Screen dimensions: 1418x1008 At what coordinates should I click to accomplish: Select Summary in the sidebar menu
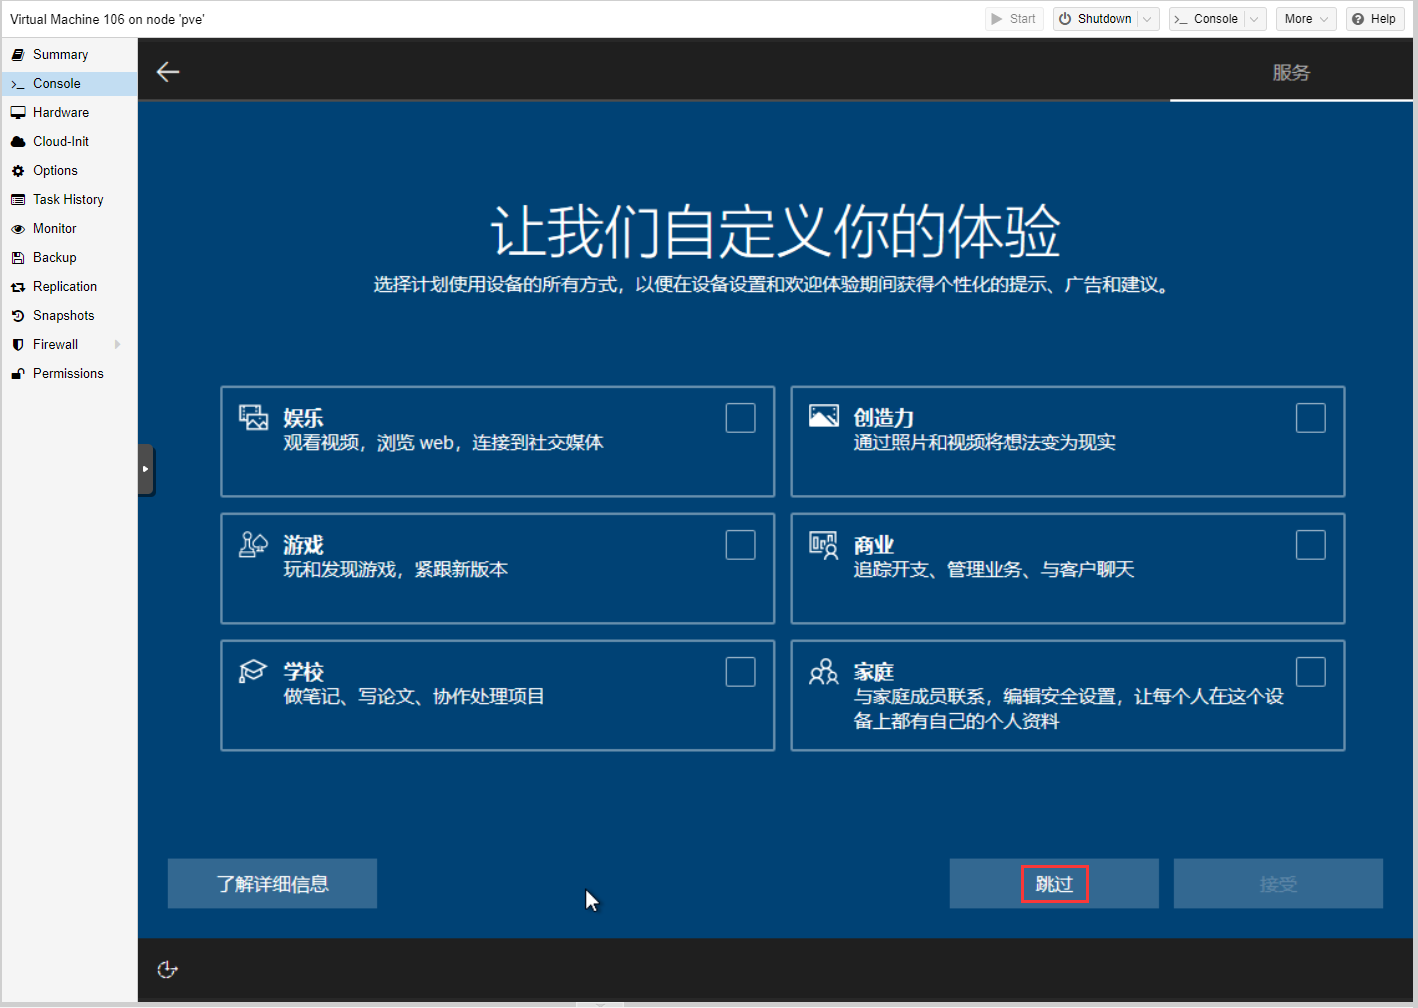60,55
